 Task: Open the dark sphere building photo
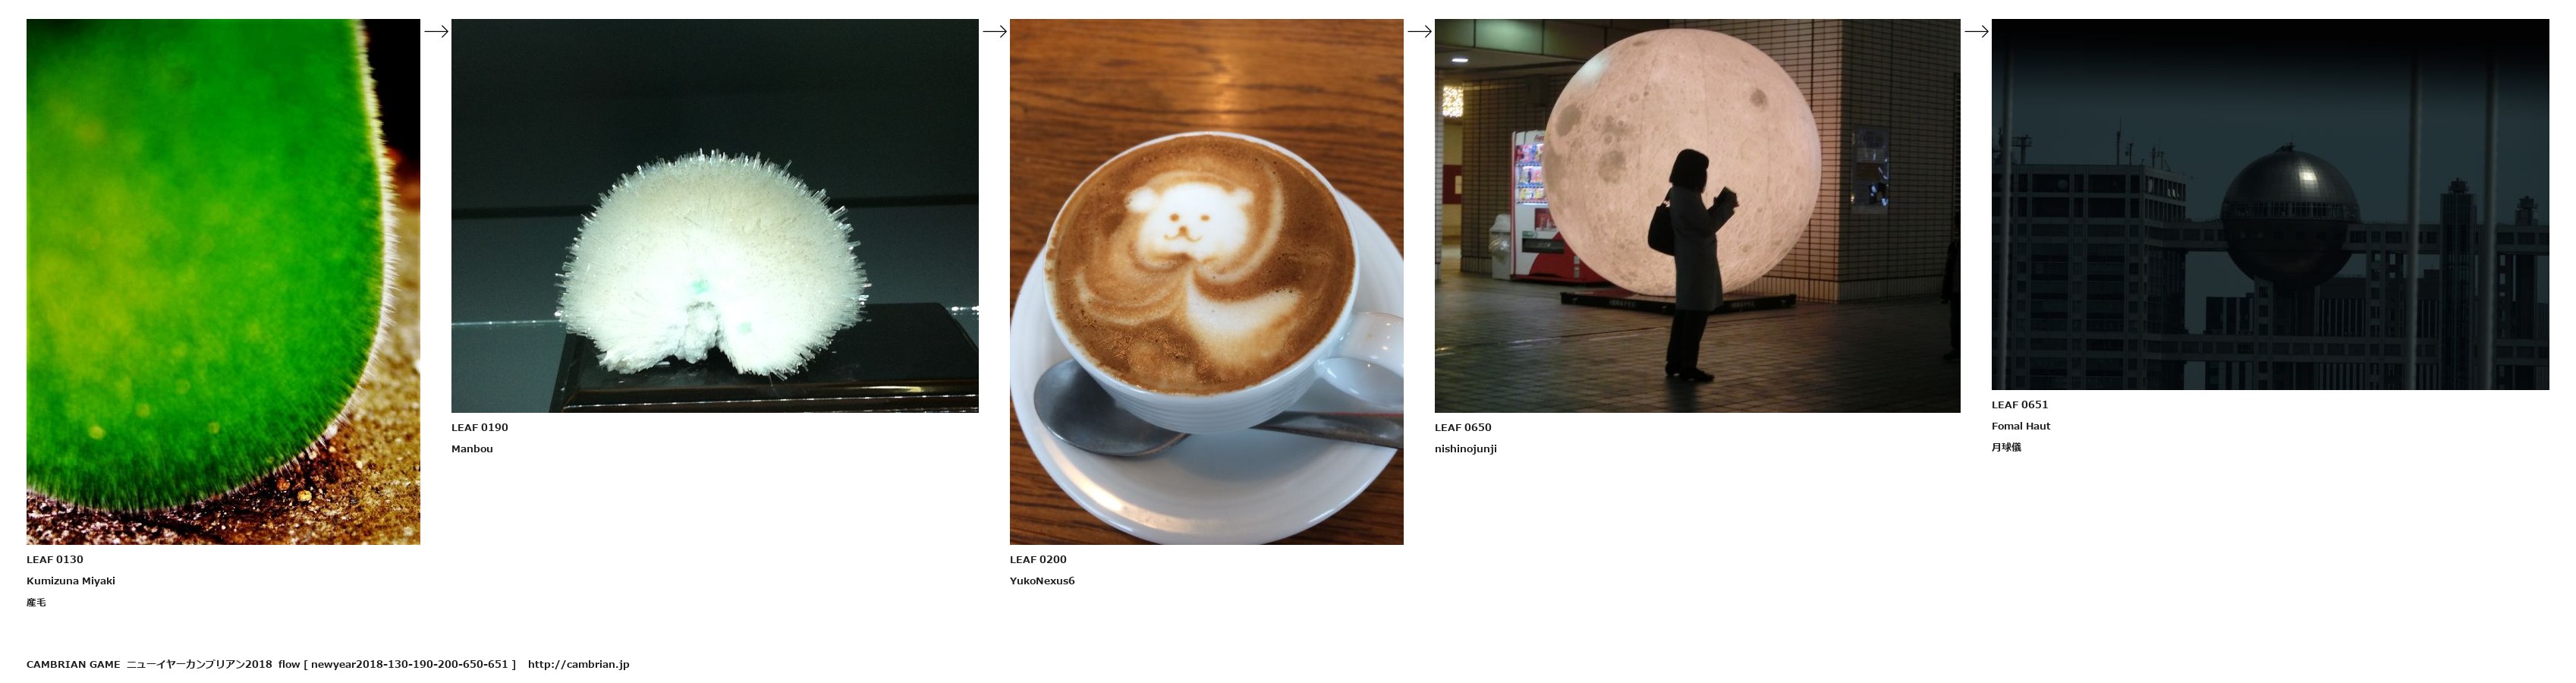pyautogui.click(x=2270, y=204)
